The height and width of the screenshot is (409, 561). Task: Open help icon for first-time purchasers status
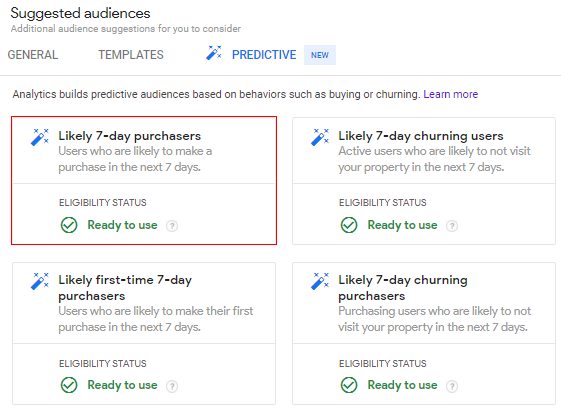[172, 386]
